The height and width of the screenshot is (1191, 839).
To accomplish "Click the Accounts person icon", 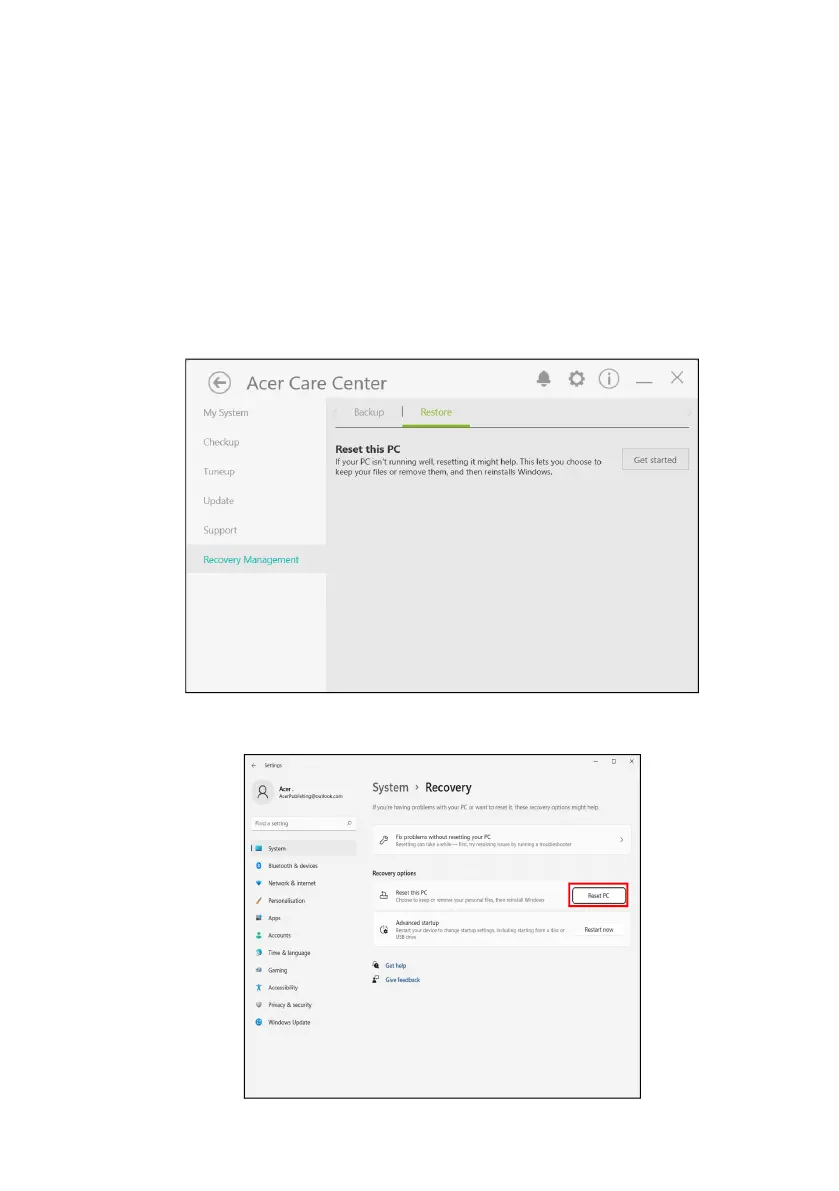I will point(259,936).
